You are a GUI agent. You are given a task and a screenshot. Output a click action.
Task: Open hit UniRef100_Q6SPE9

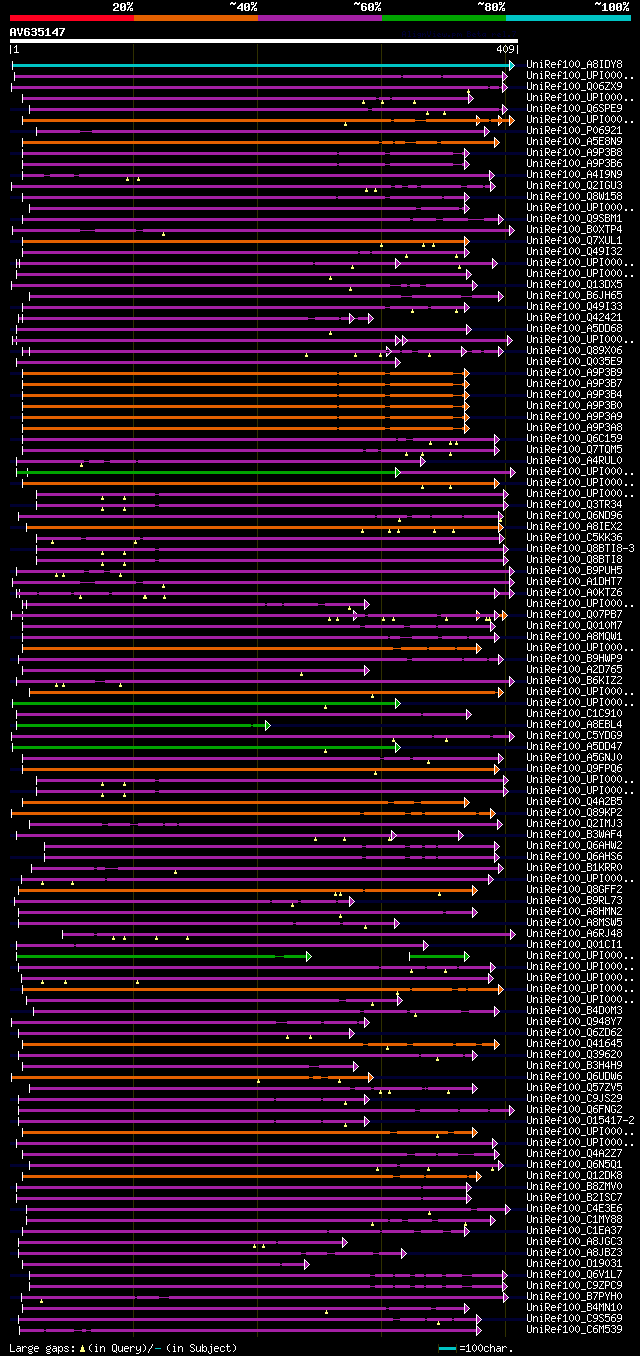coord(576,109)
